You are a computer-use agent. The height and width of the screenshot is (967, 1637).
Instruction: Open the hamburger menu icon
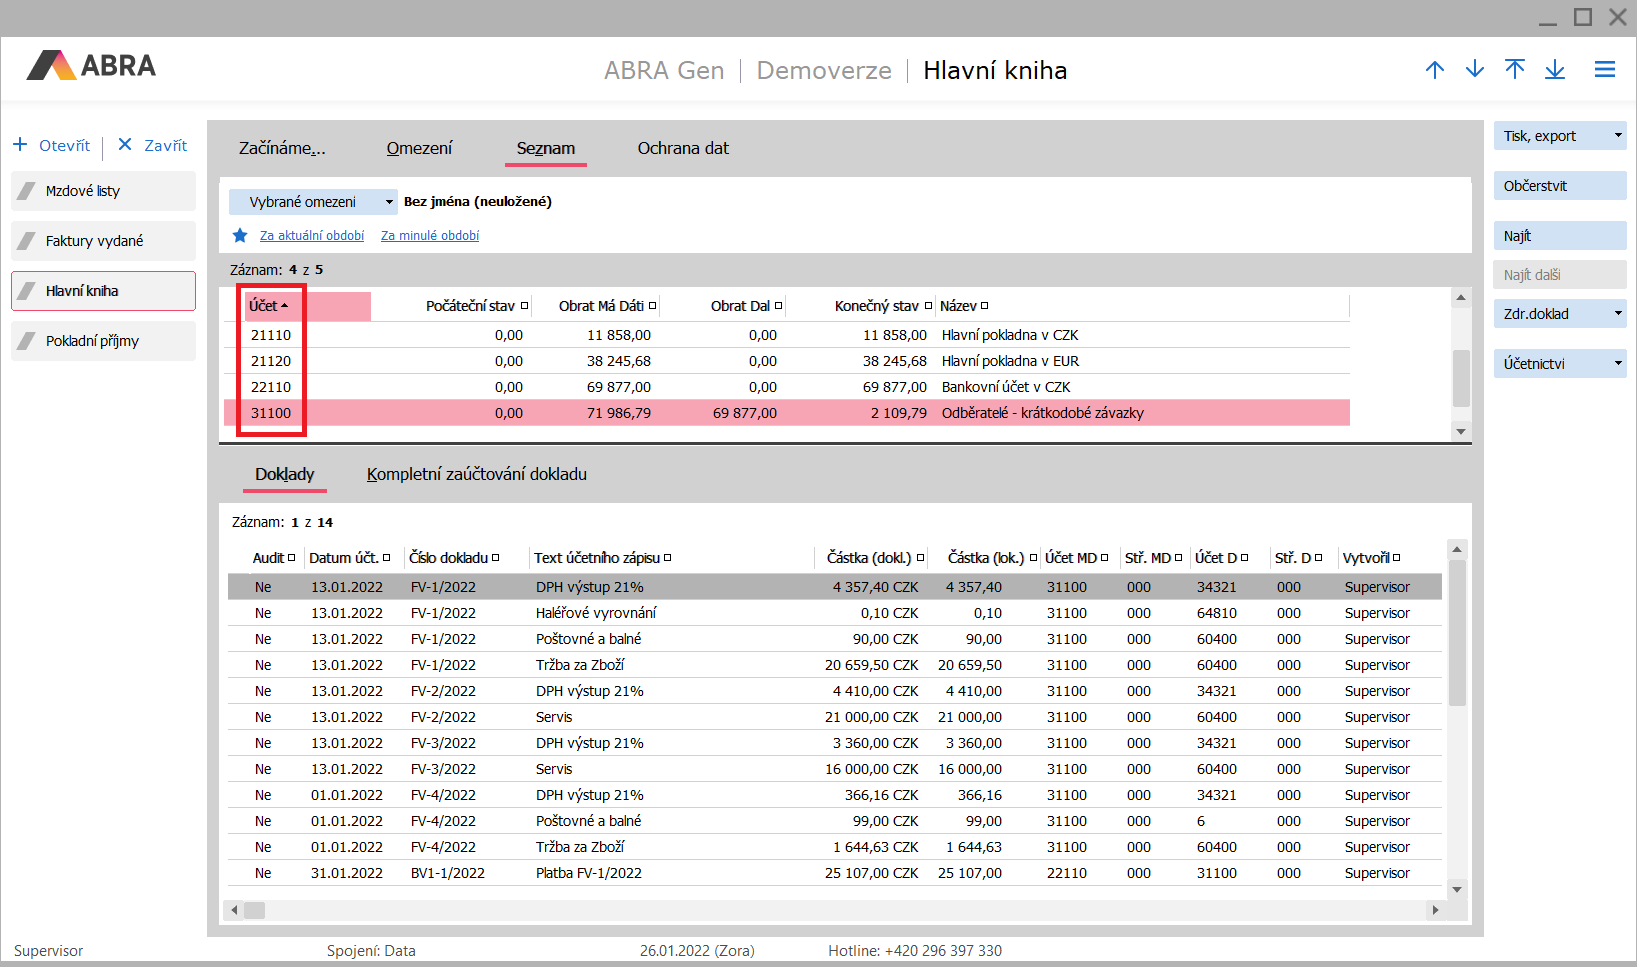tap(1604, 69)
